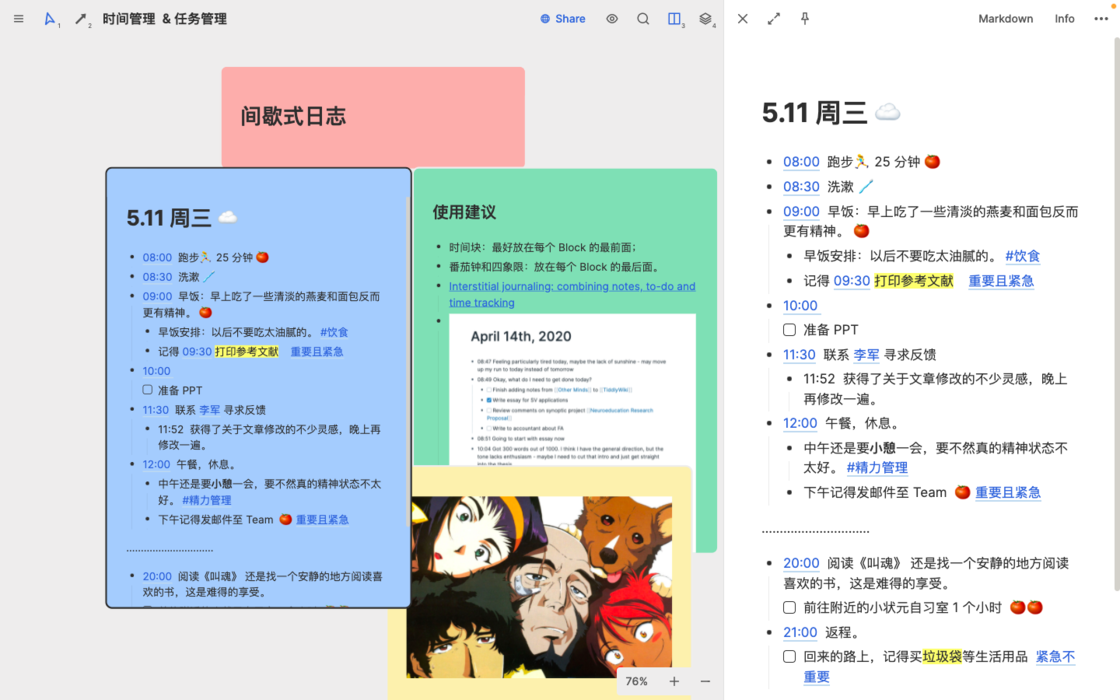Open search with the magnifier icon

(643, 18)
